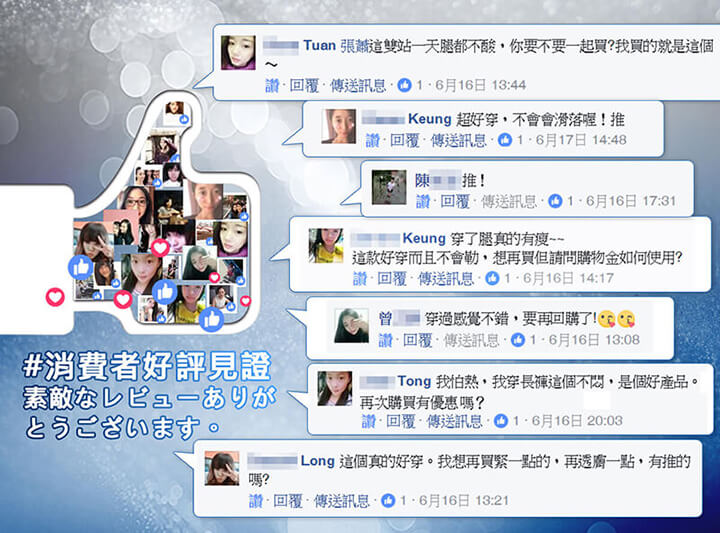Click like icon beside 6月16日 20:03
720x533 pixels.
501,421
